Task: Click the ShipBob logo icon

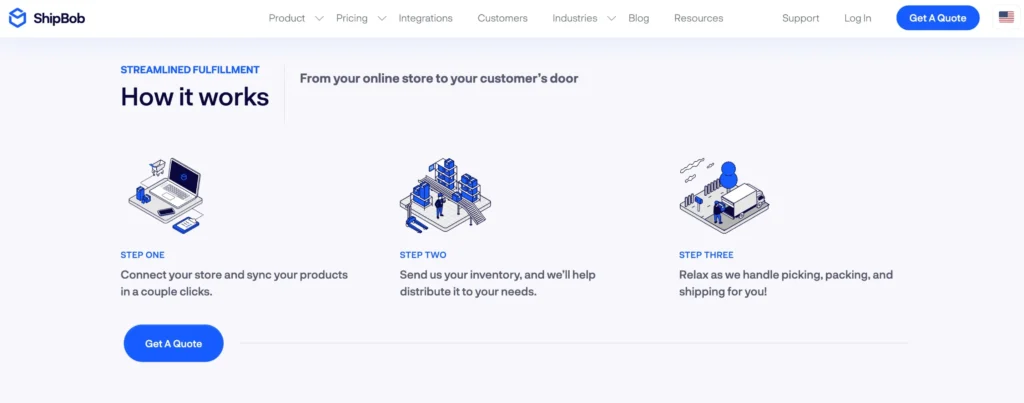Action: pyautogui.click(x=18, y=18)
